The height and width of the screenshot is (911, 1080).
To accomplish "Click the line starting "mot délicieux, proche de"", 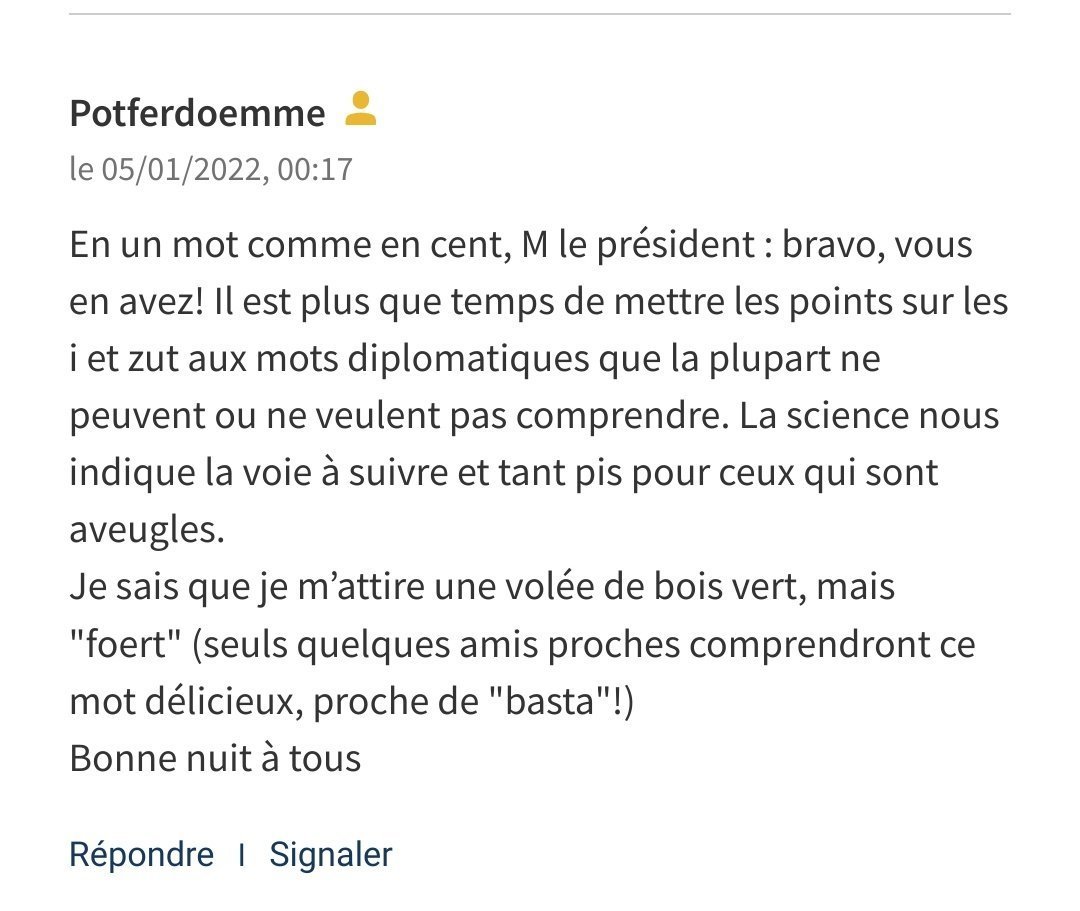I will [x=351, y=702].
